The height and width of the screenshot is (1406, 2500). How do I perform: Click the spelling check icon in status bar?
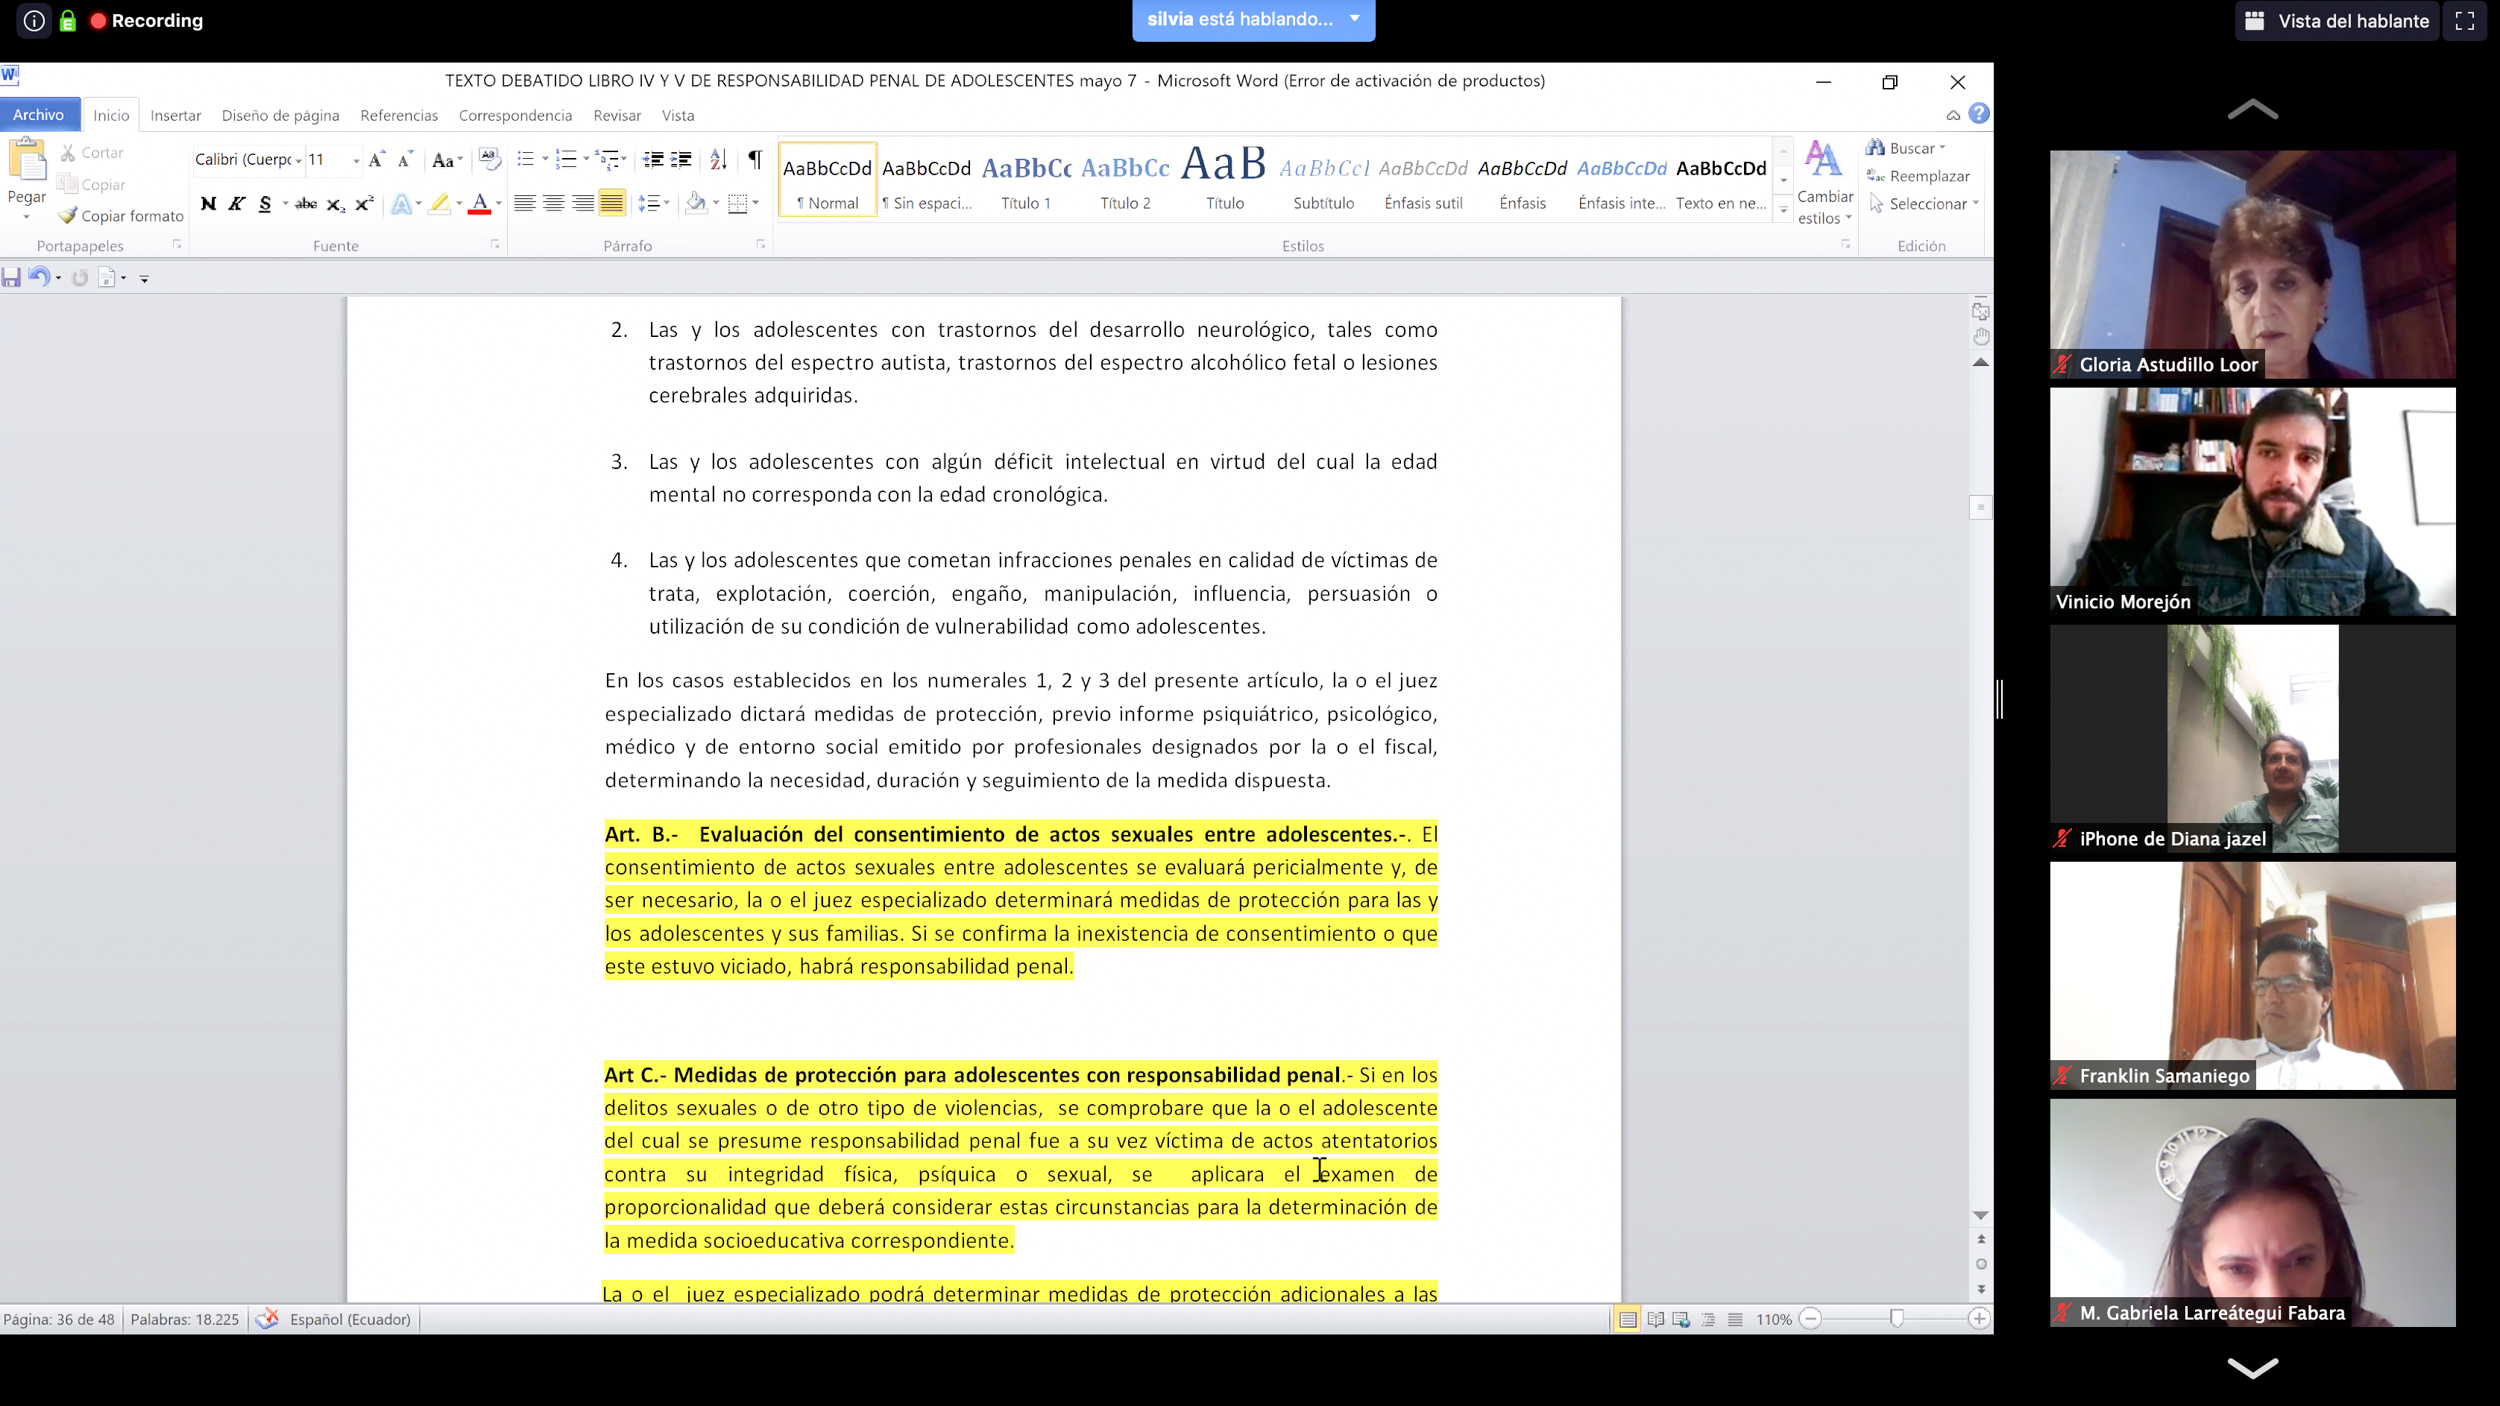pyautogui.click(x=267, y=1319)
